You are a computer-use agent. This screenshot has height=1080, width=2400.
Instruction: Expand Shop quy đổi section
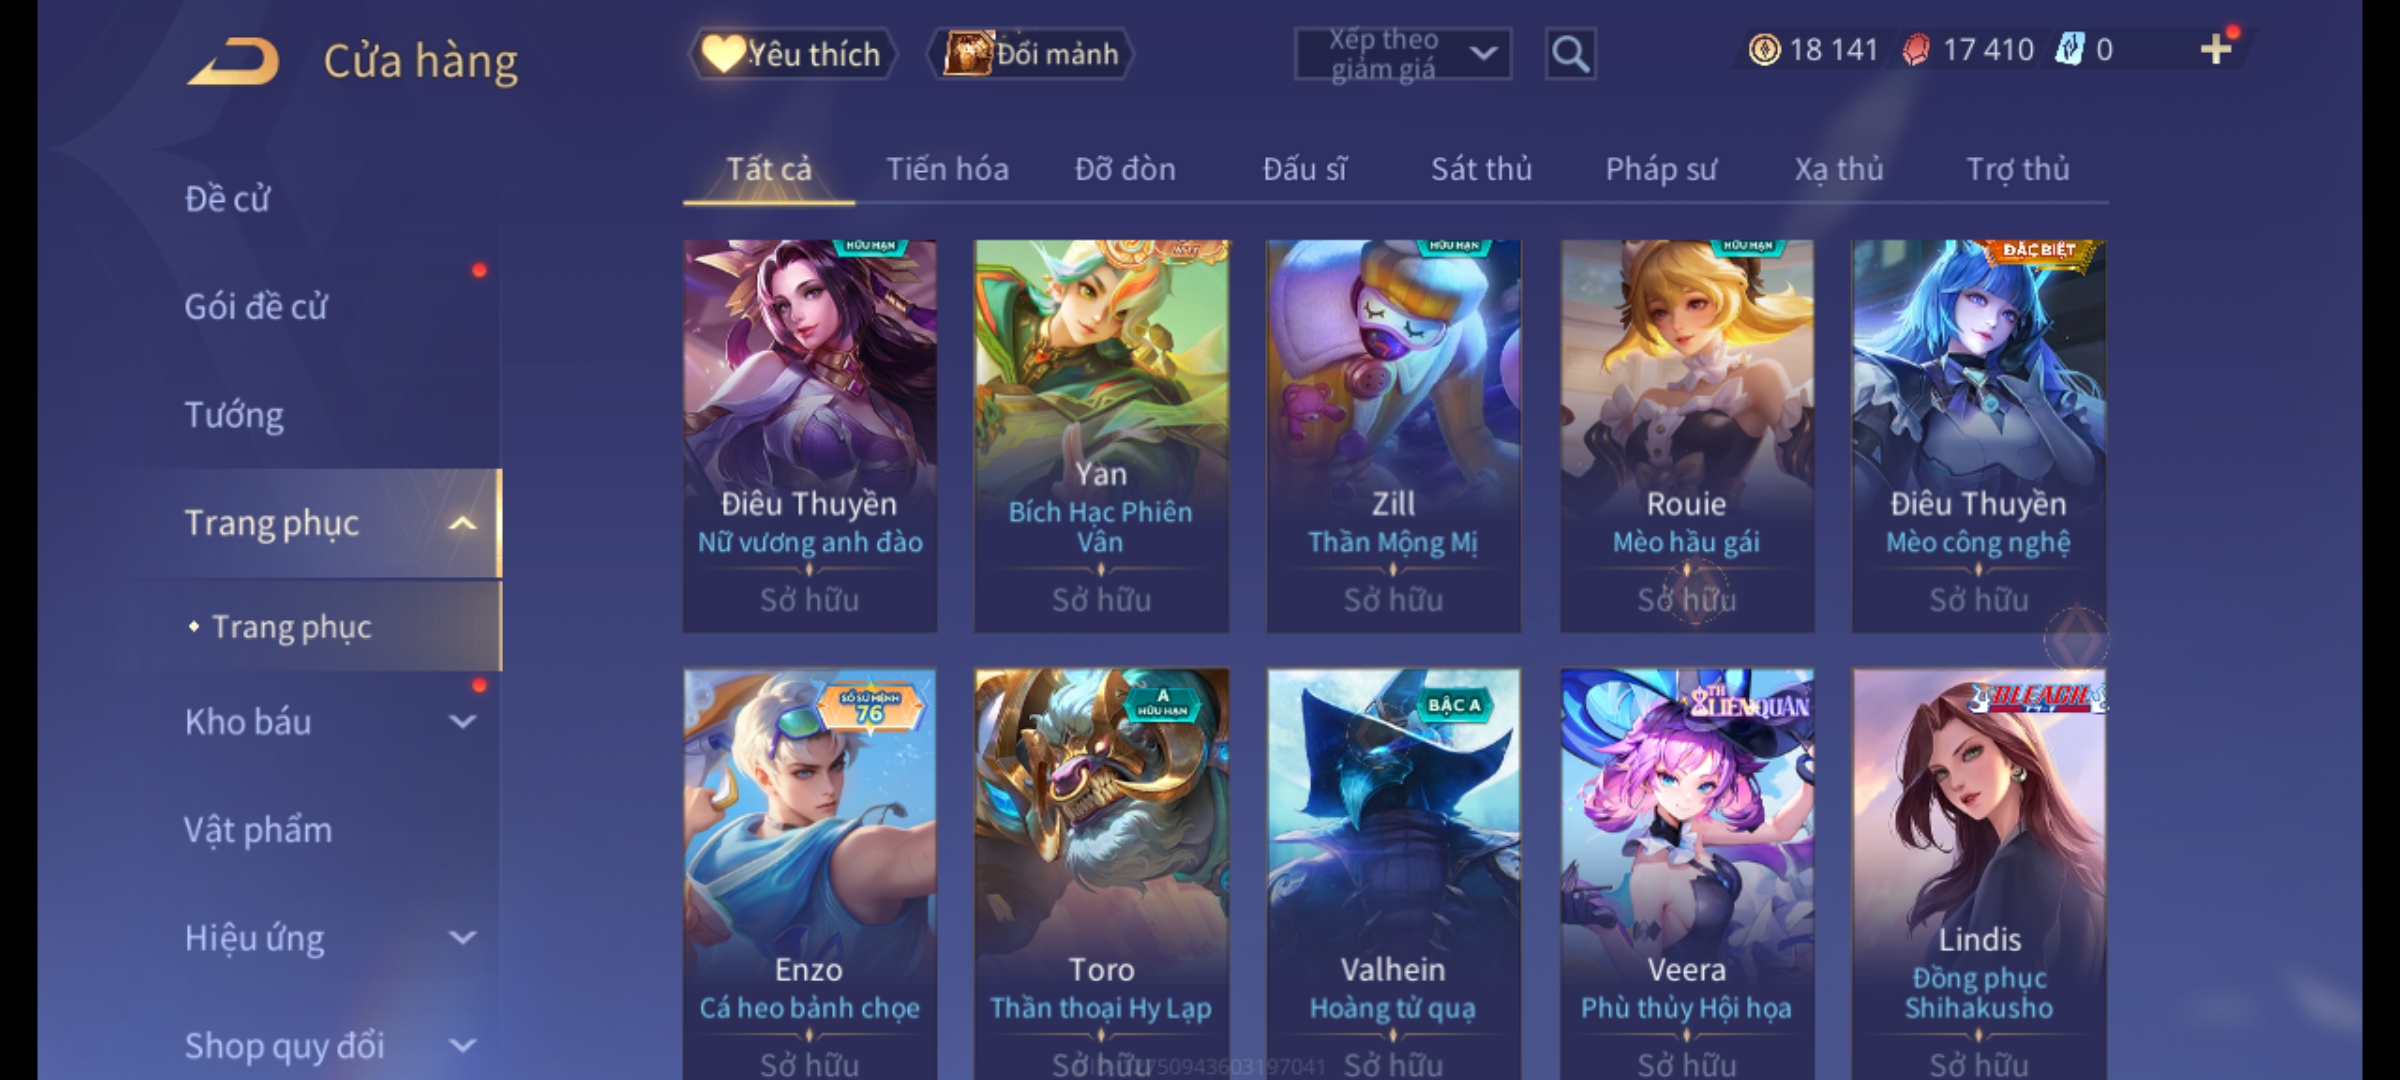point(462,1045)
